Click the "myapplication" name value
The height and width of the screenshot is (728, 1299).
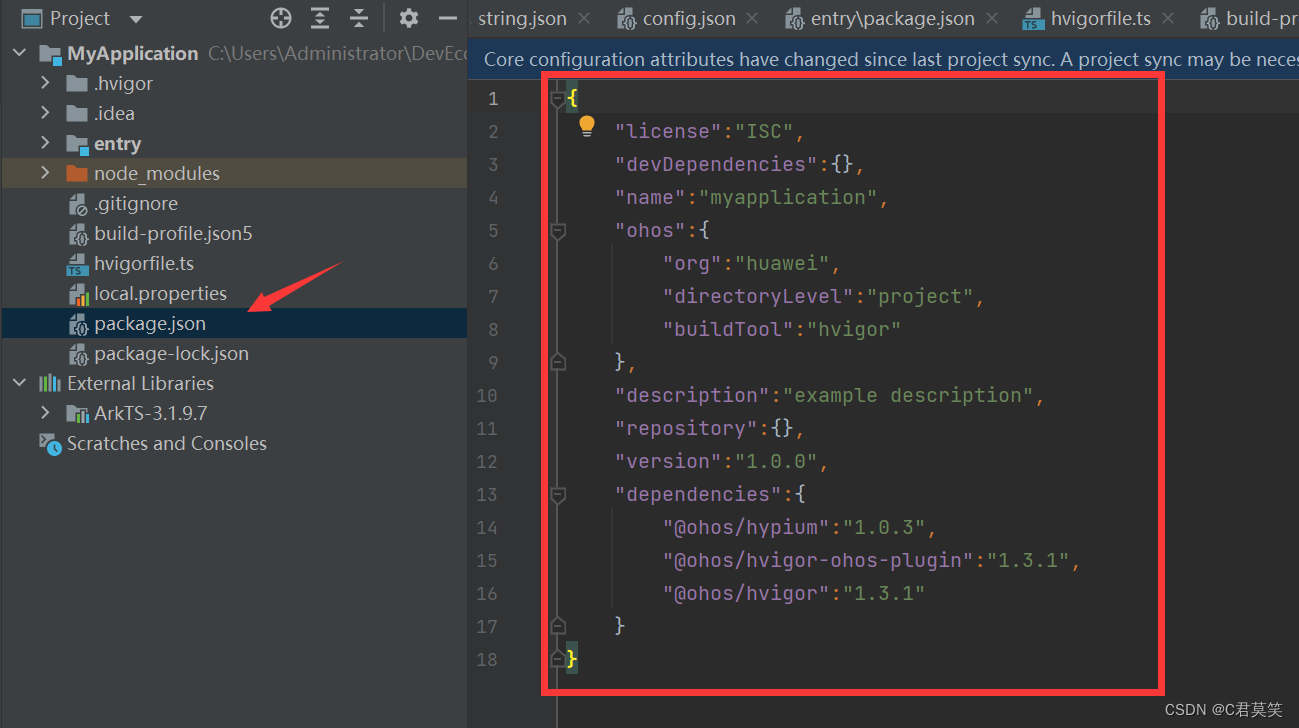(x=788, y=197)
